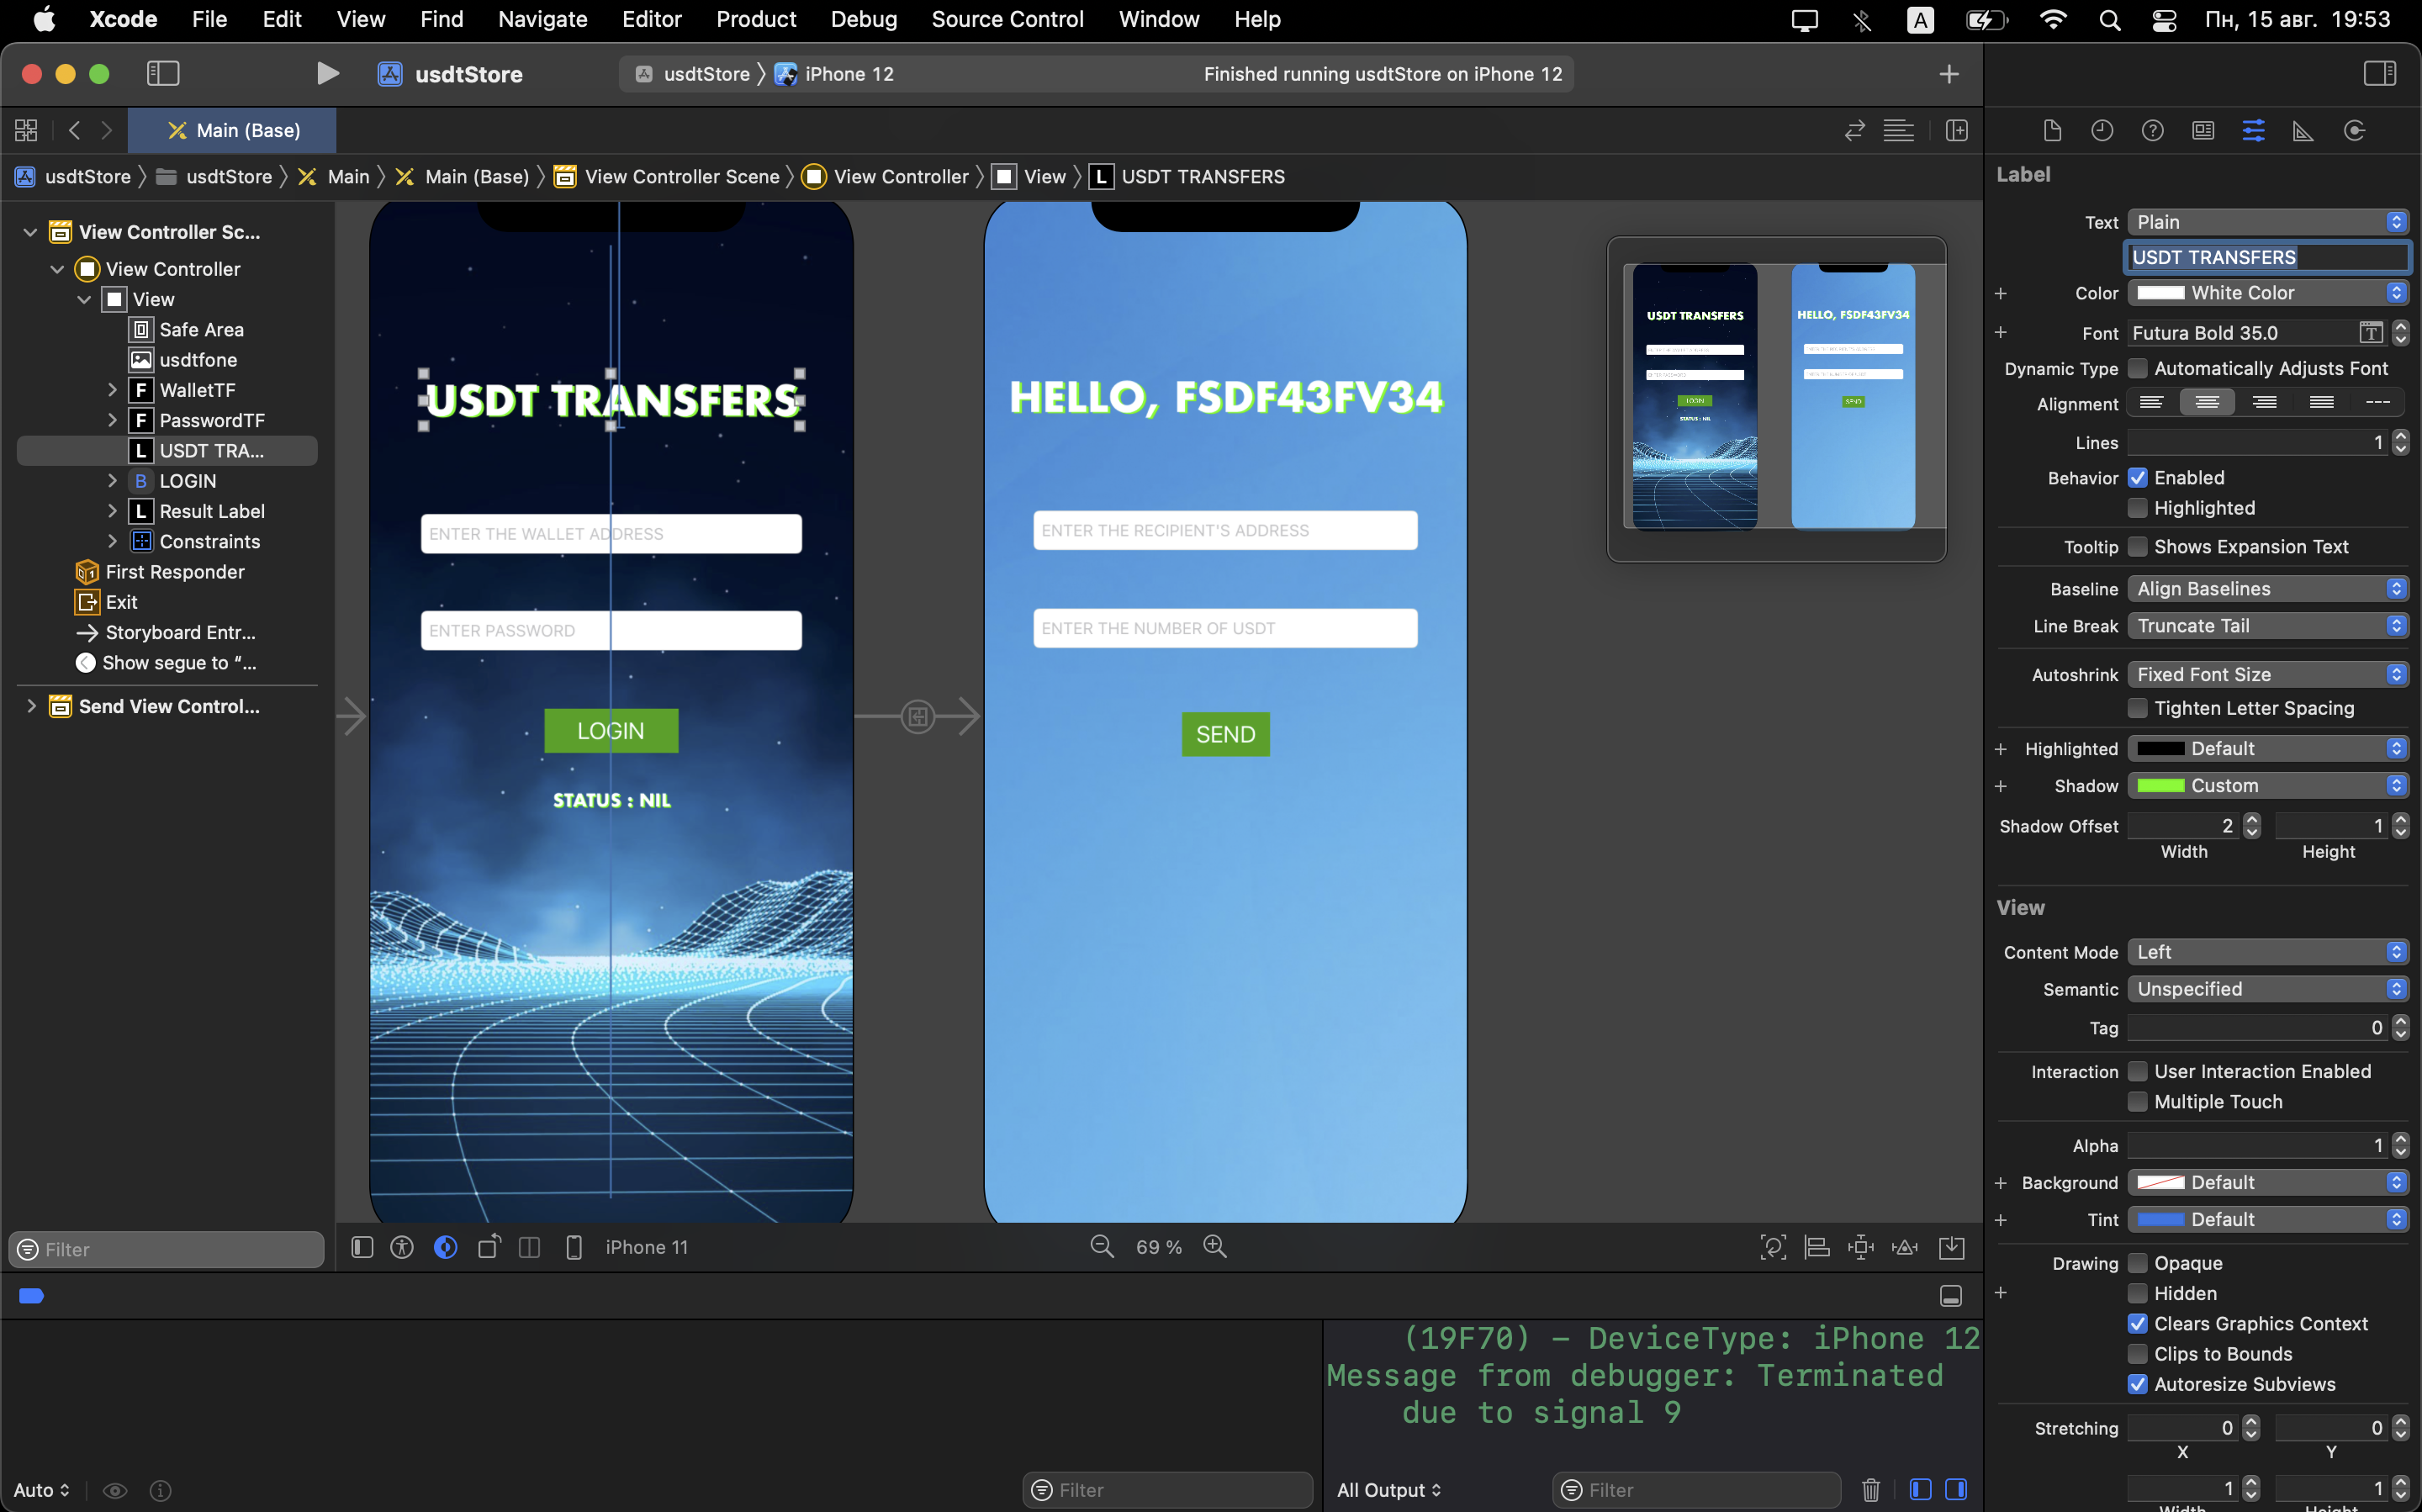Expand the WalletTF tree item
This screenshot has height=1512, width=2422.
[112, 390]
